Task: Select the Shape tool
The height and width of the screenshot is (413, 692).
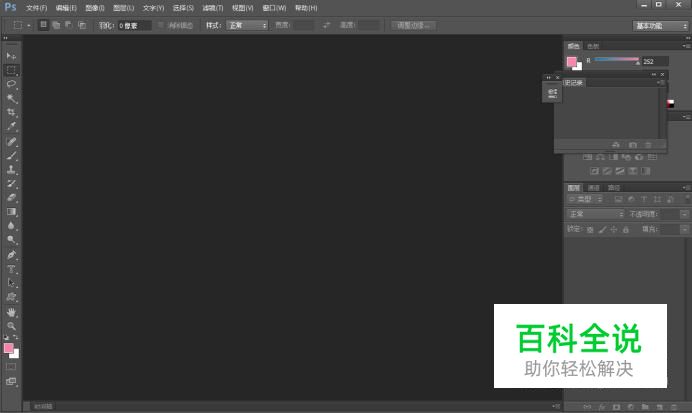Action: coord(11,297)
